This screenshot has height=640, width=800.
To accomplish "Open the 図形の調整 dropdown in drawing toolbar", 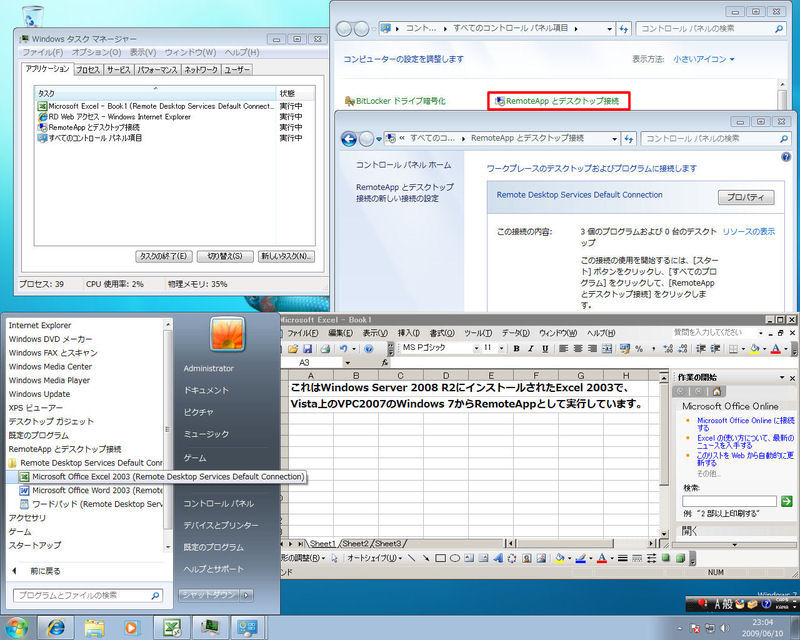I will (x=304, y=558).
